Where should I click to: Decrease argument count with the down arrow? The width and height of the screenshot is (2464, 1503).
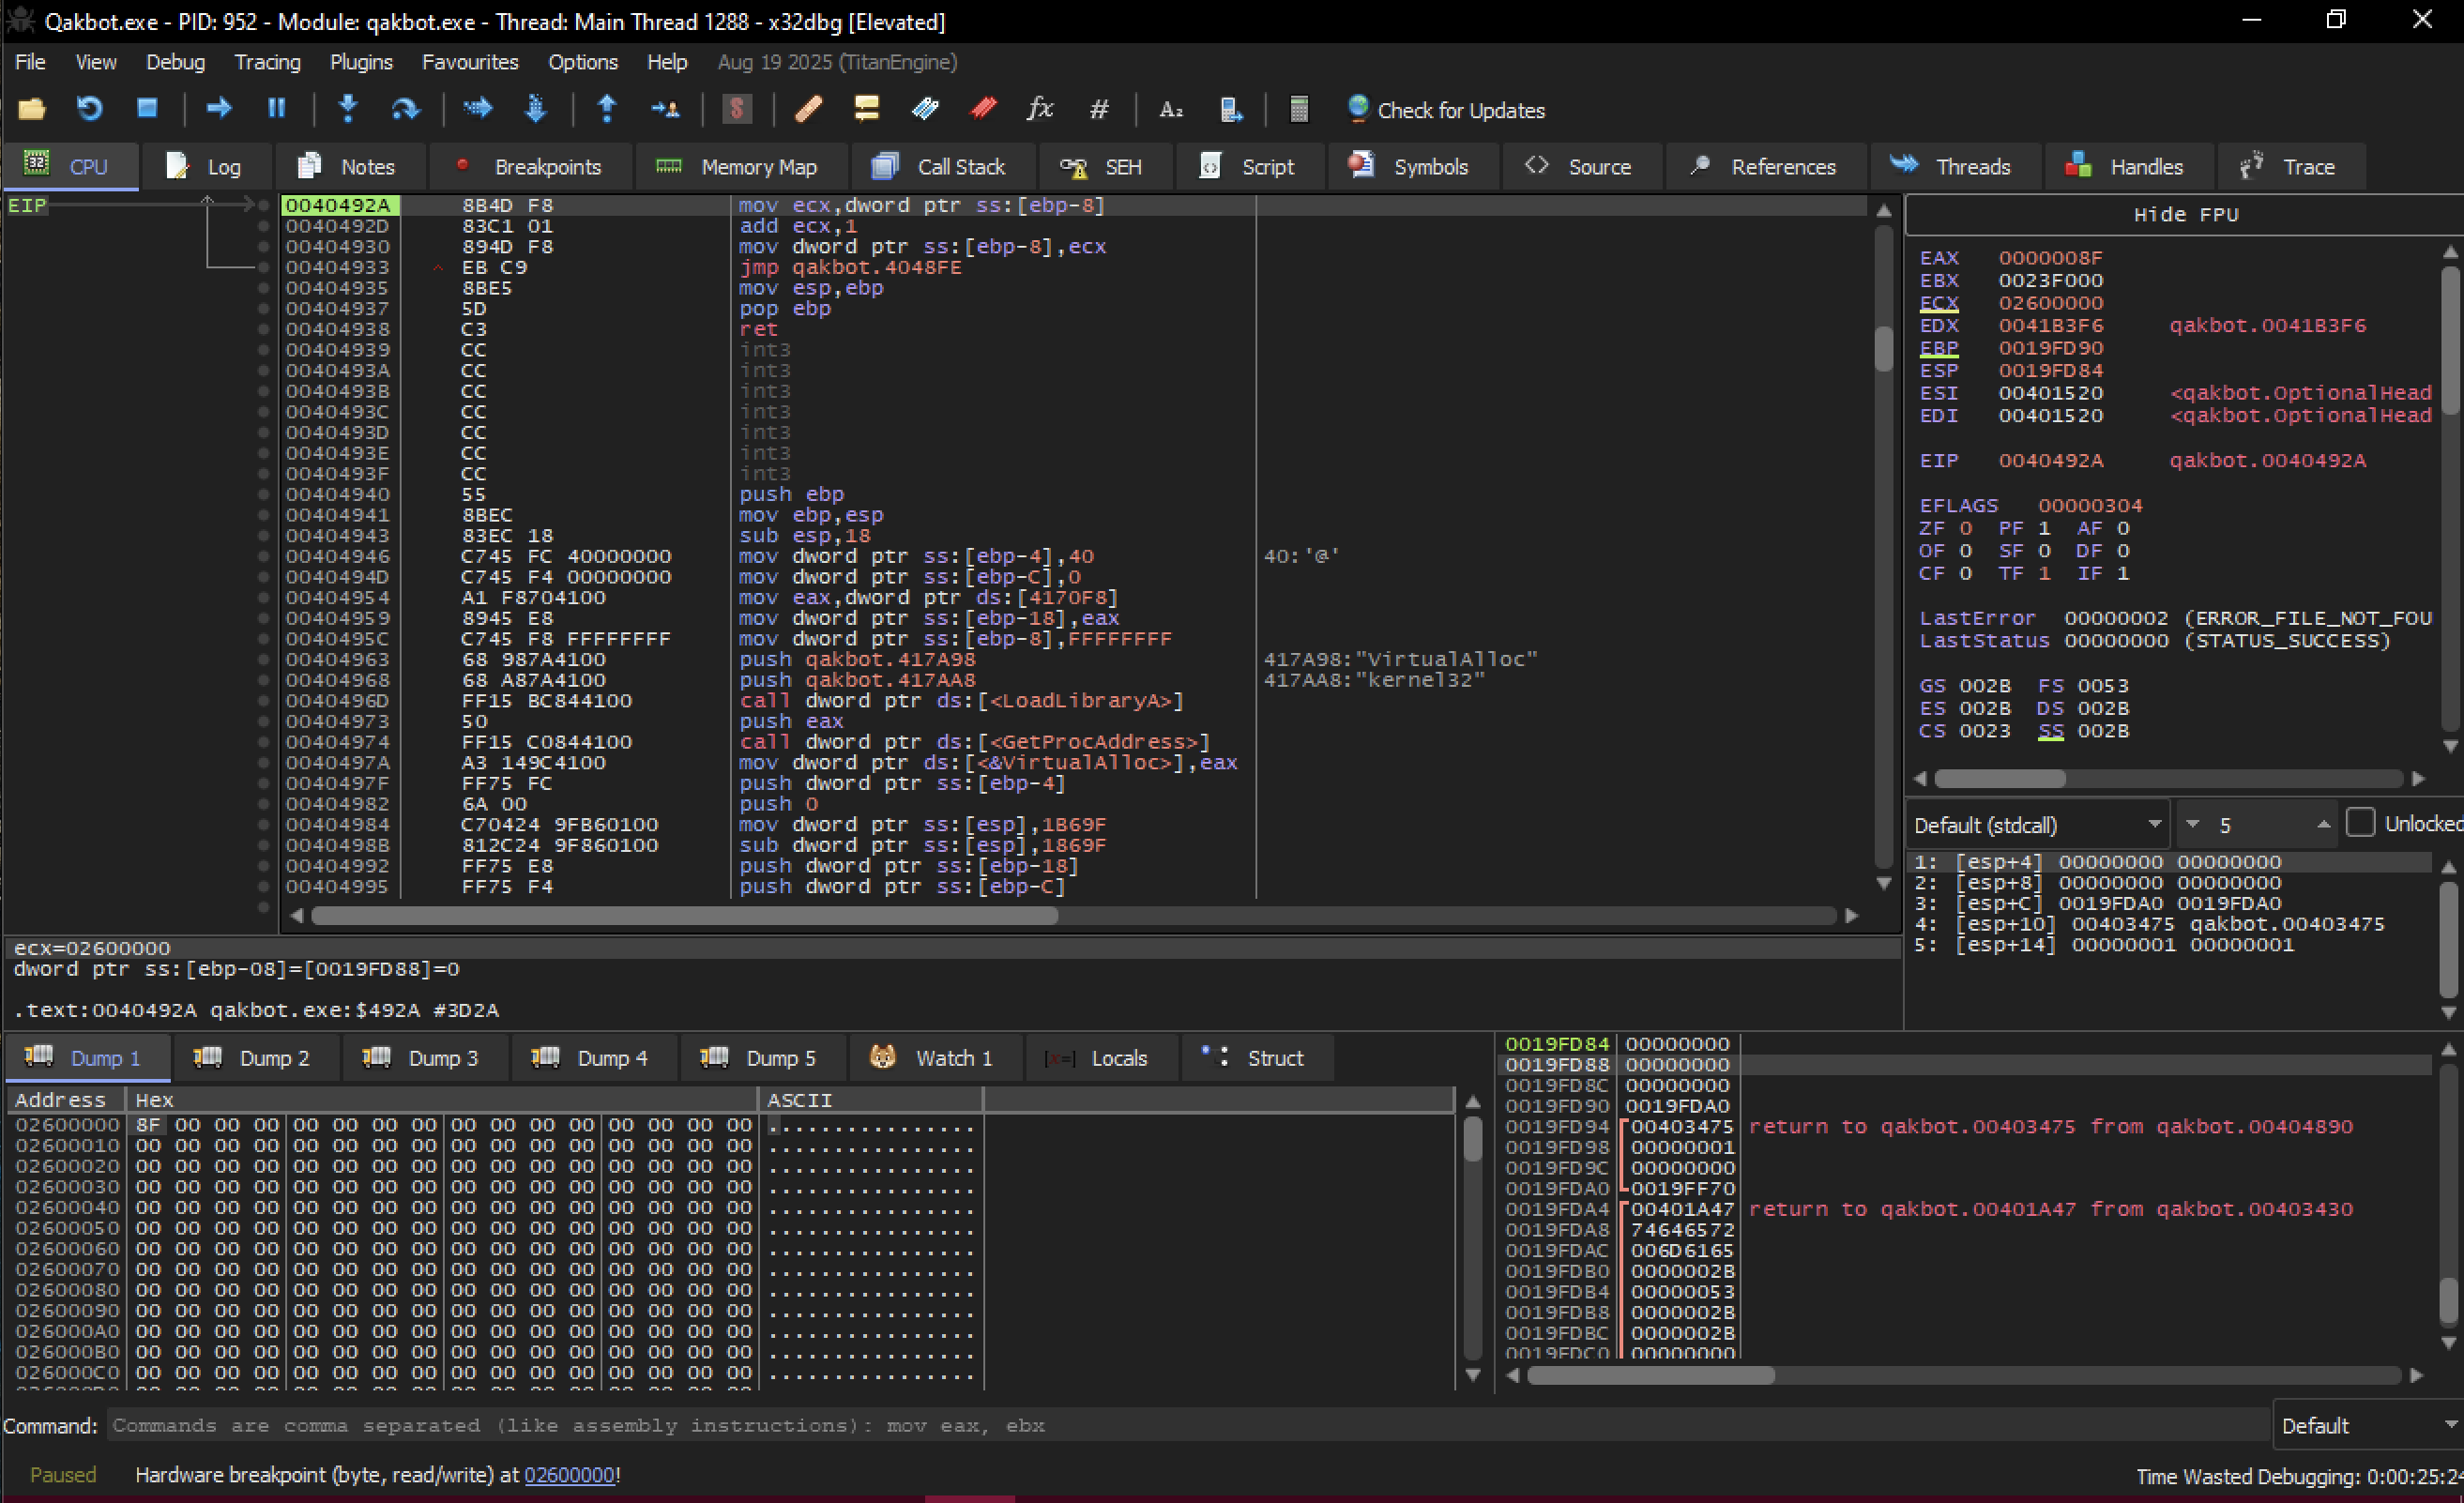pos(2192,825)
